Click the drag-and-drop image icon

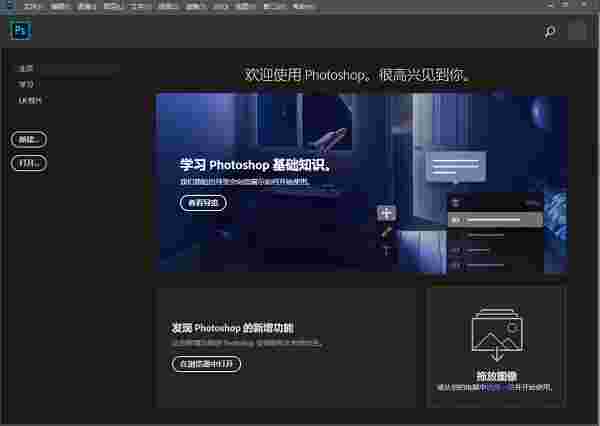497,333
